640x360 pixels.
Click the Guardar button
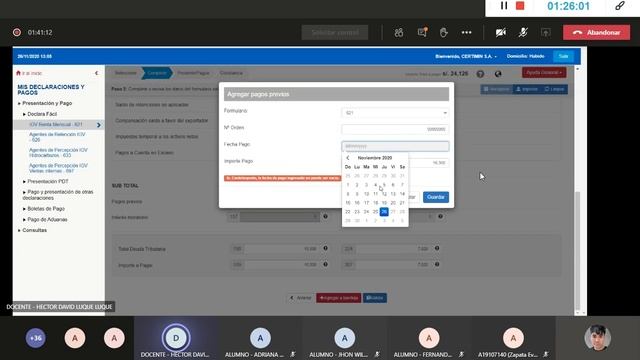coord(436,197)
